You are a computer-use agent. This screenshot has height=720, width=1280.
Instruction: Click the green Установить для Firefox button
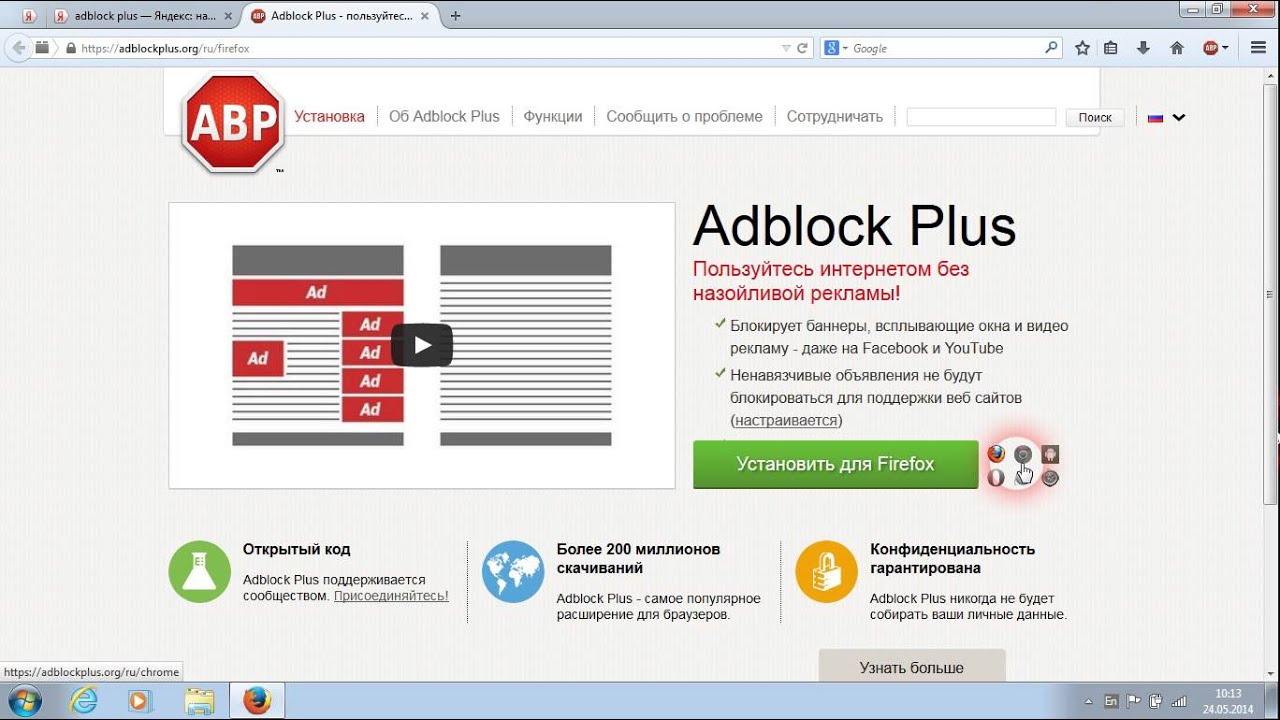835,464
